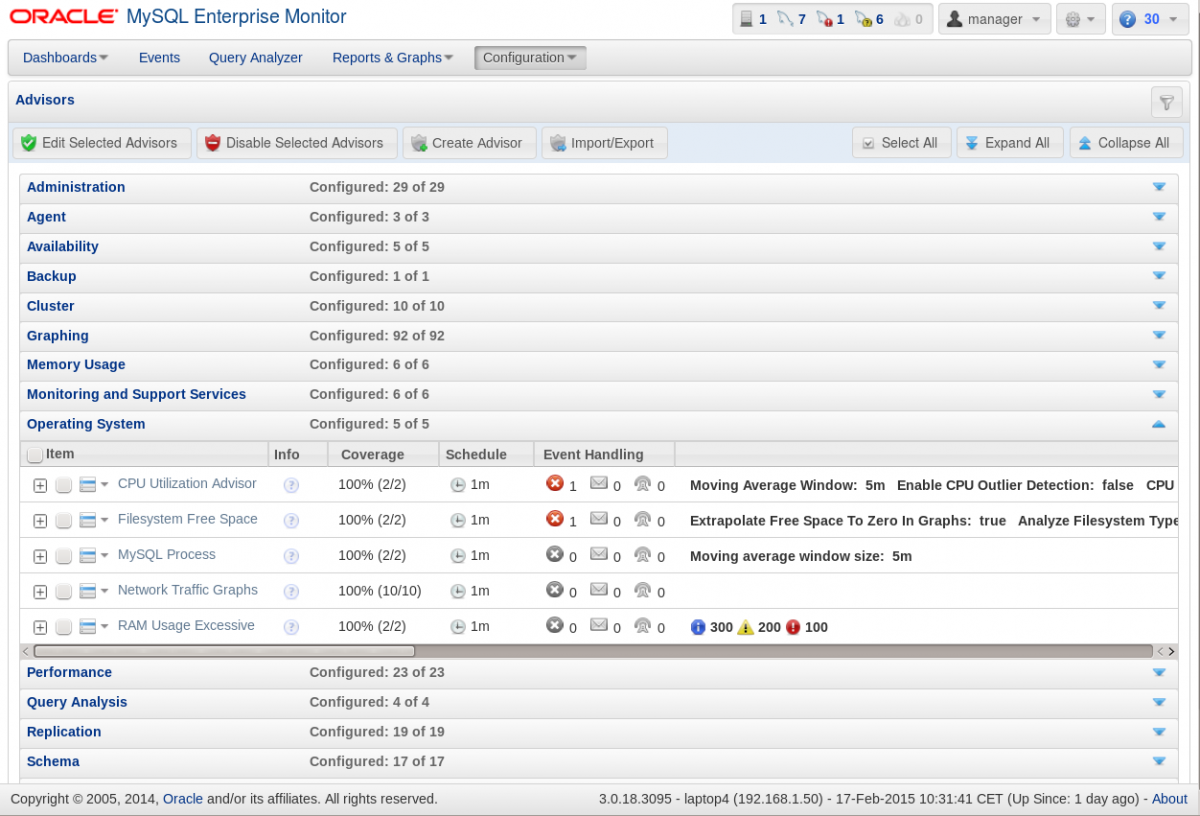The image size is (1200, 816).
Task: Click the scrollbar right arrow under advisor table
Action: [1171, 651]
